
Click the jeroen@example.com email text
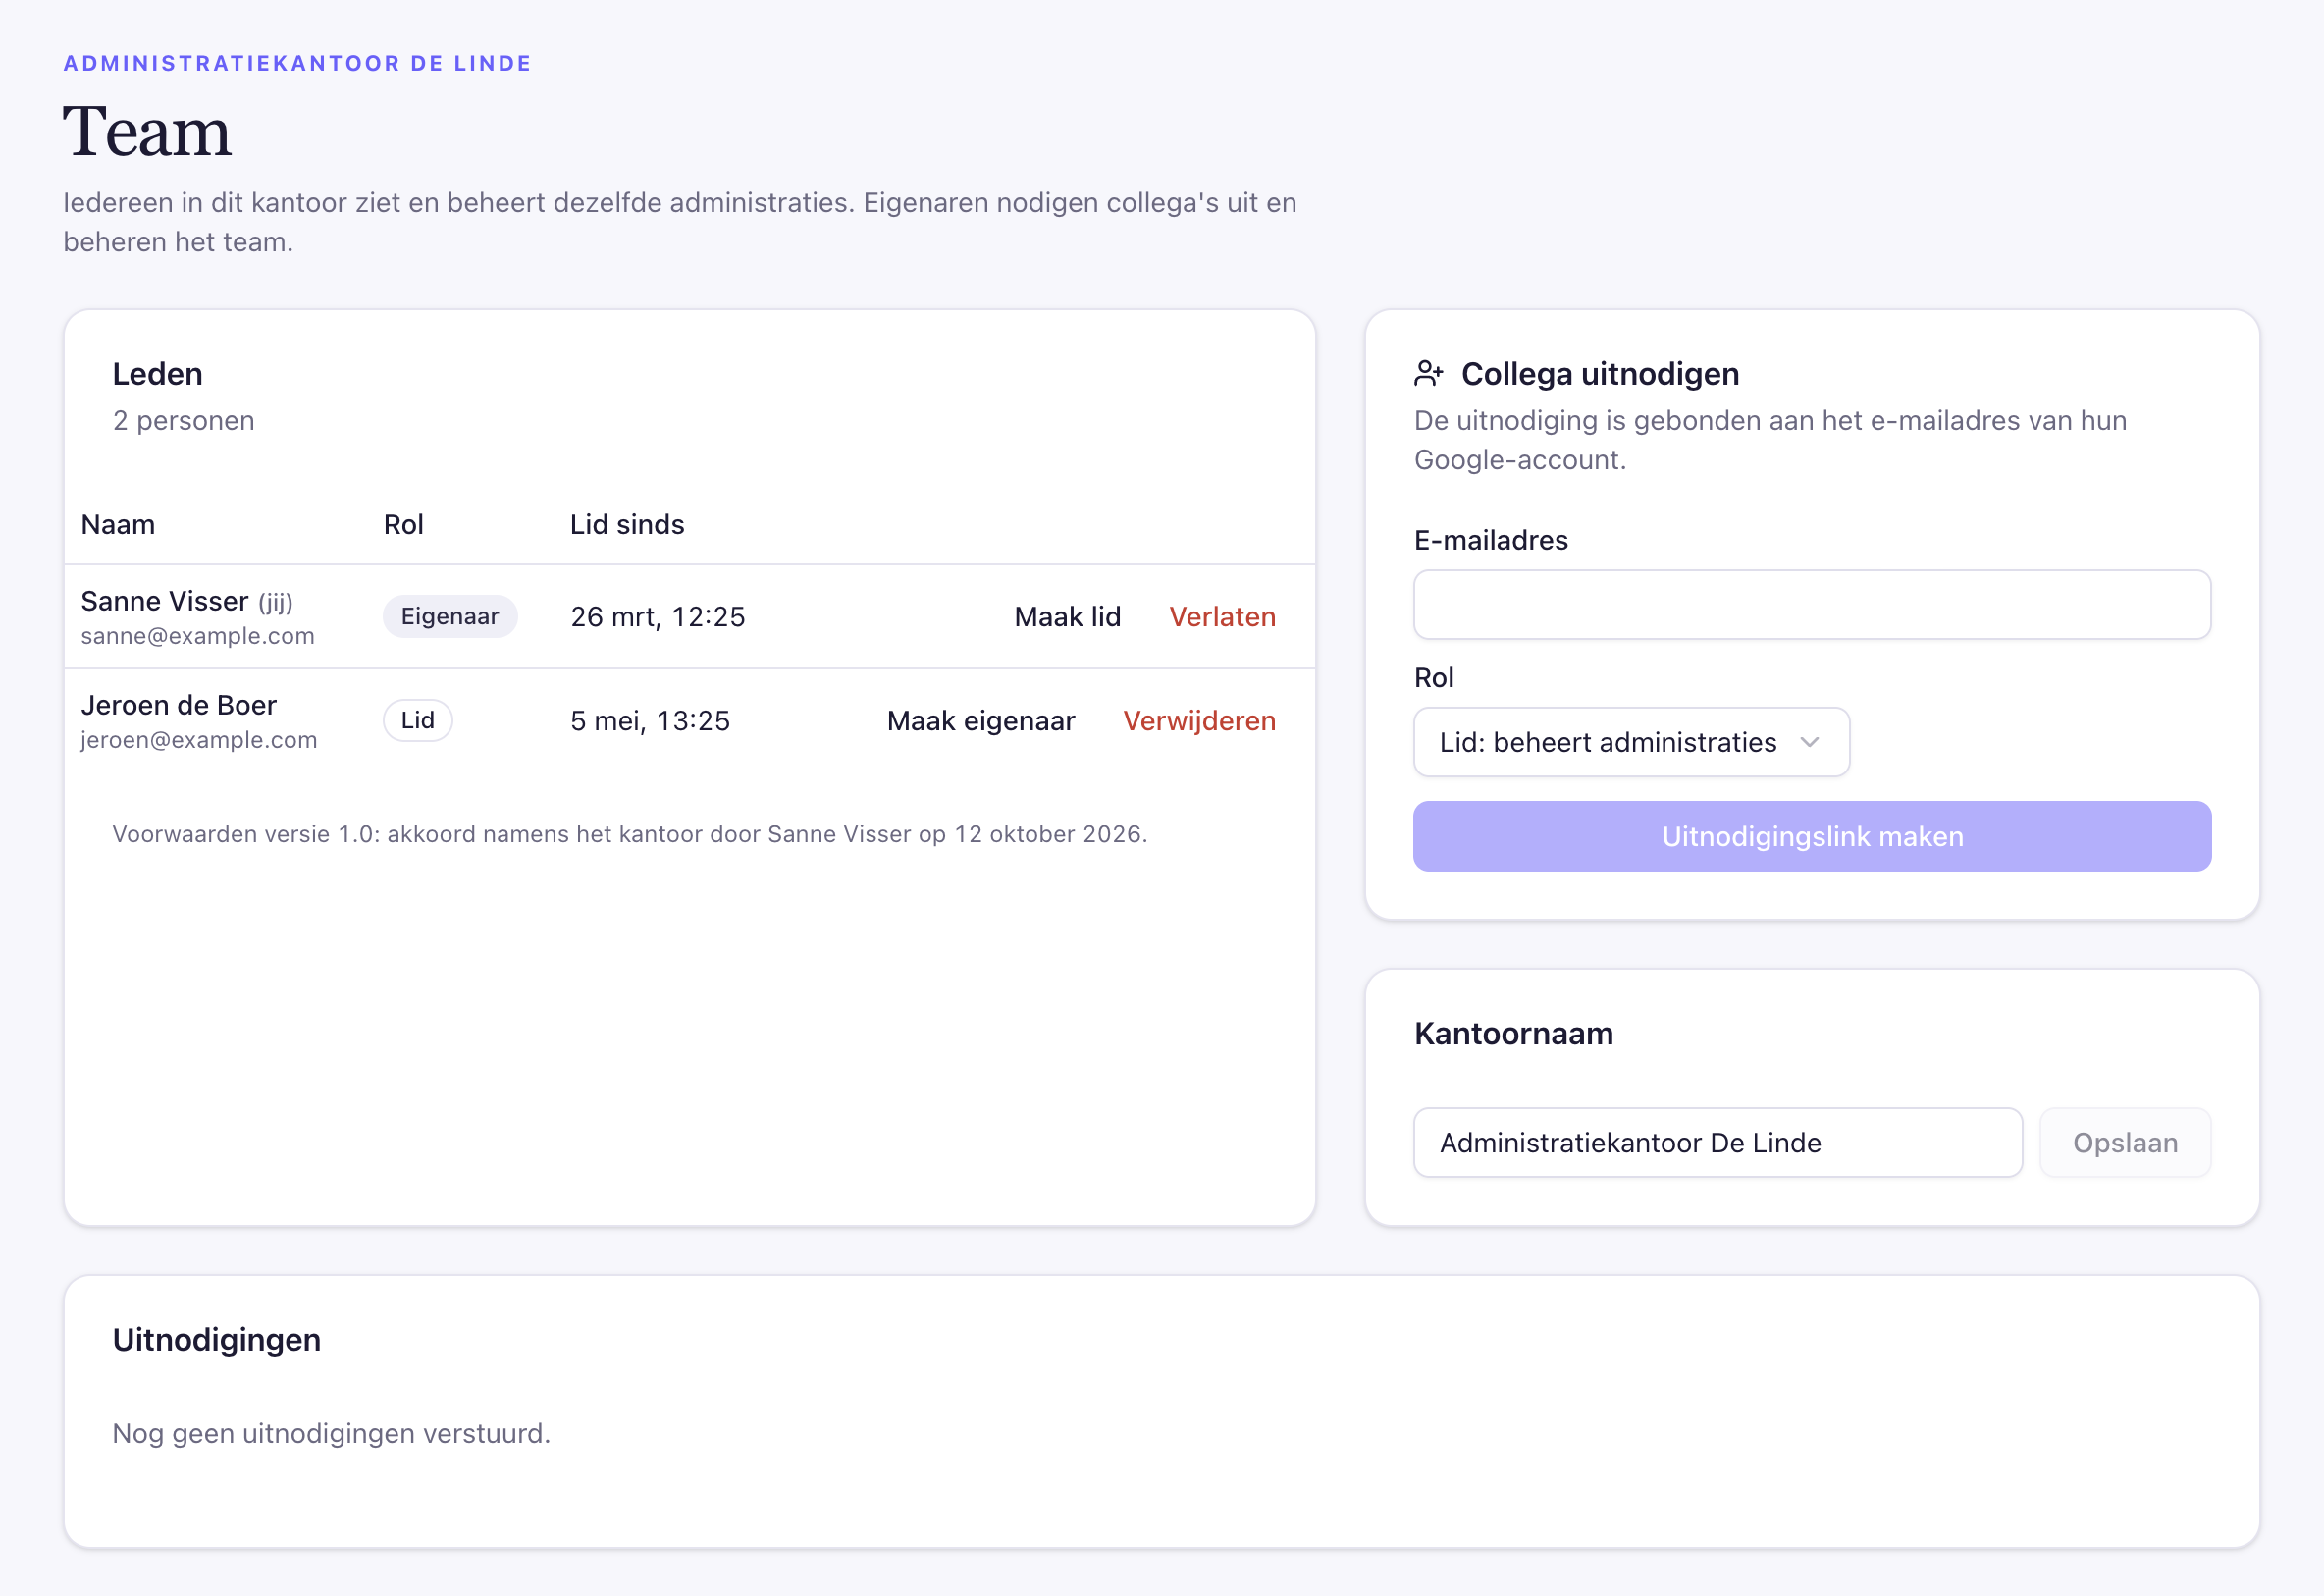point(199,740)
